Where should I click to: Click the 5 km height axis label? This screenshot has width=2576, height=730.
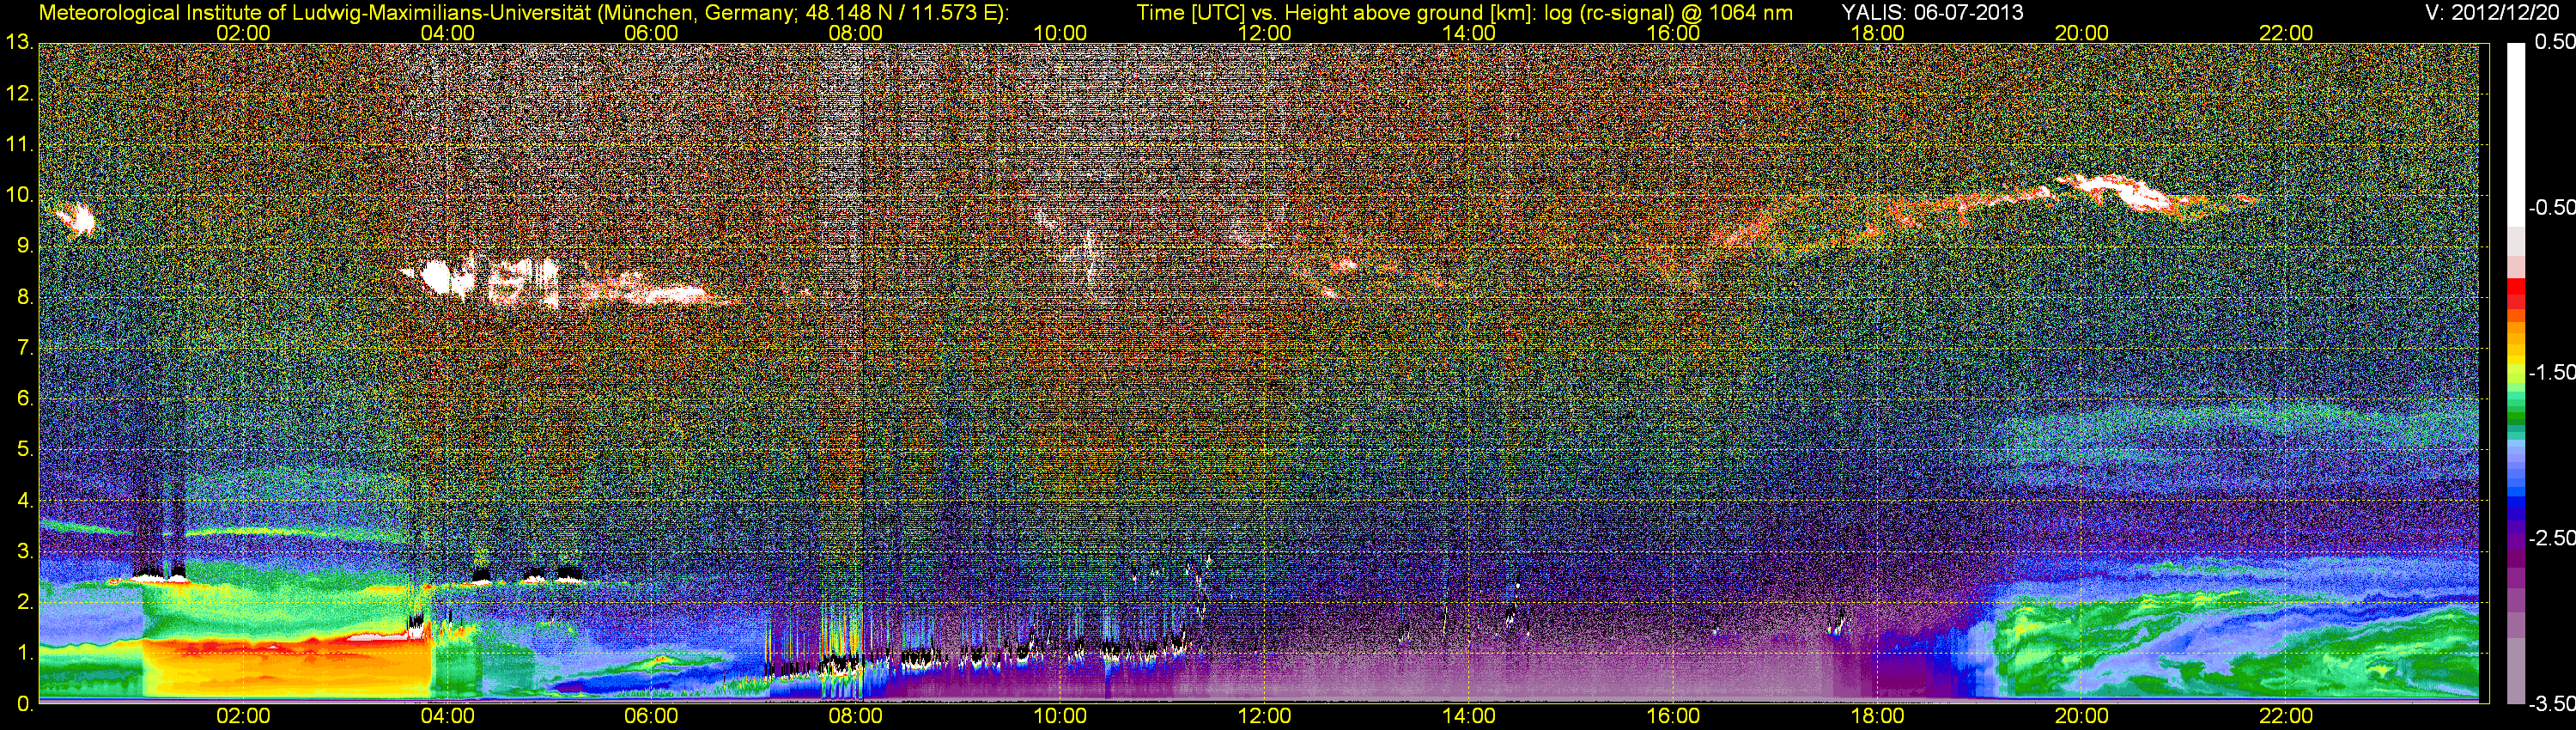click(x=24, y=449)
